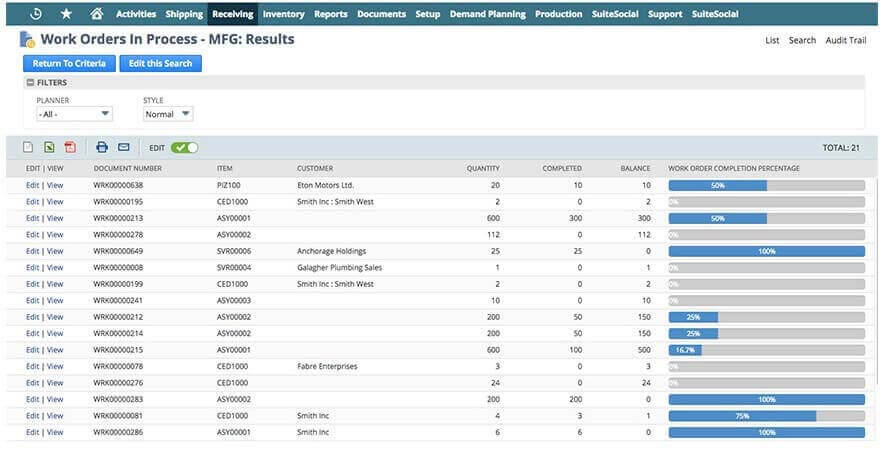The image size is (885, 470).
Task: Select customer Anchorage Holdings cell
Action: pyautogui.click(x=331, y=251)
